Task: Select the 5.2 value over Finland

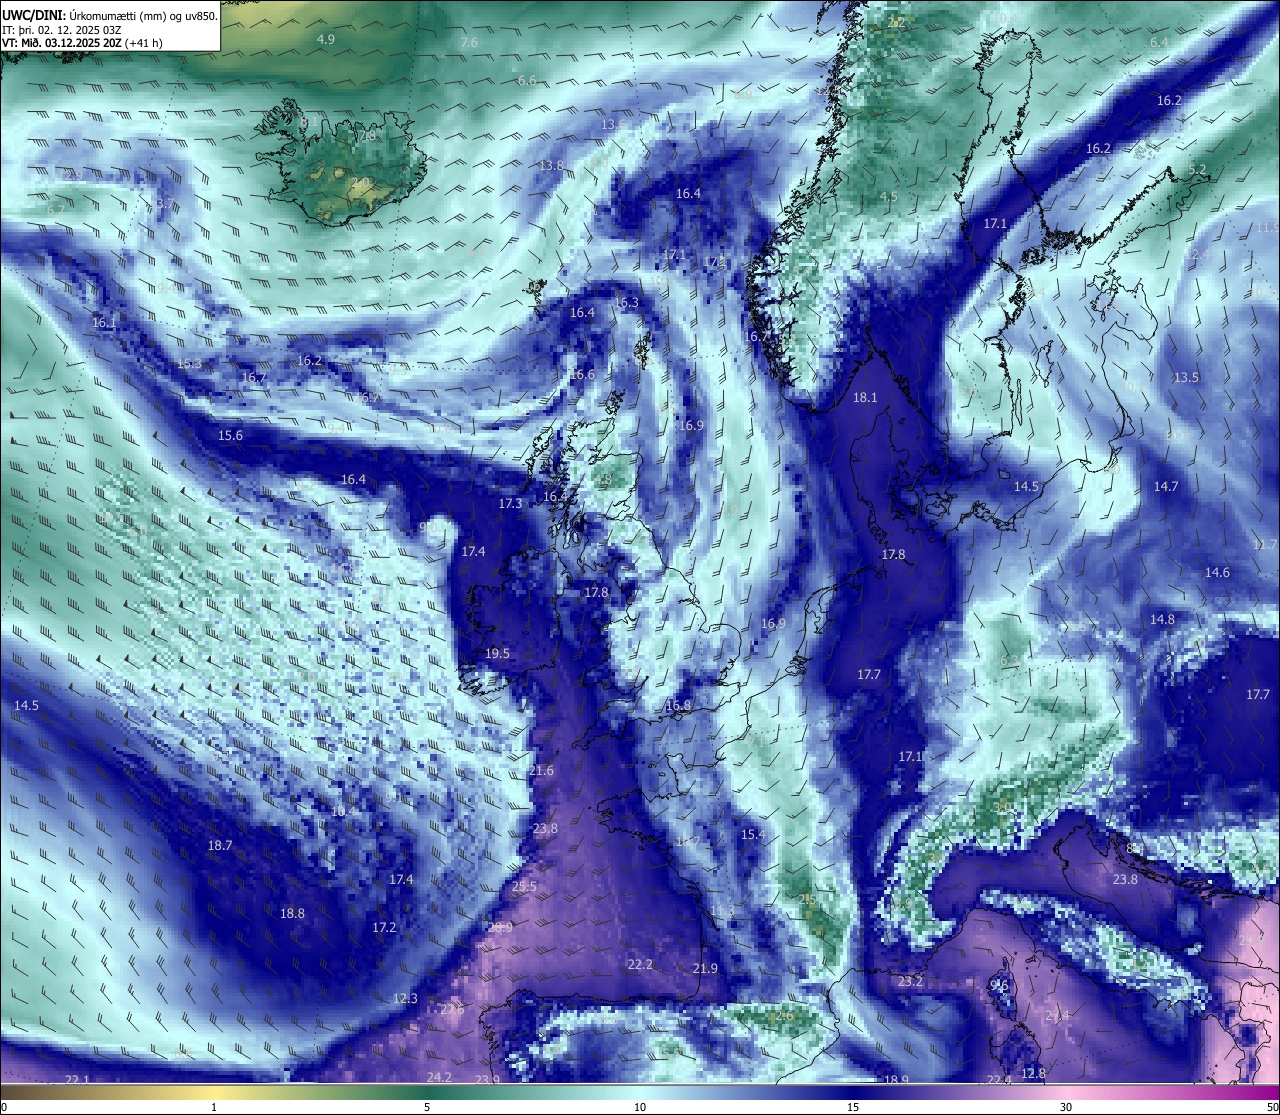Action: coord(1198,169)
